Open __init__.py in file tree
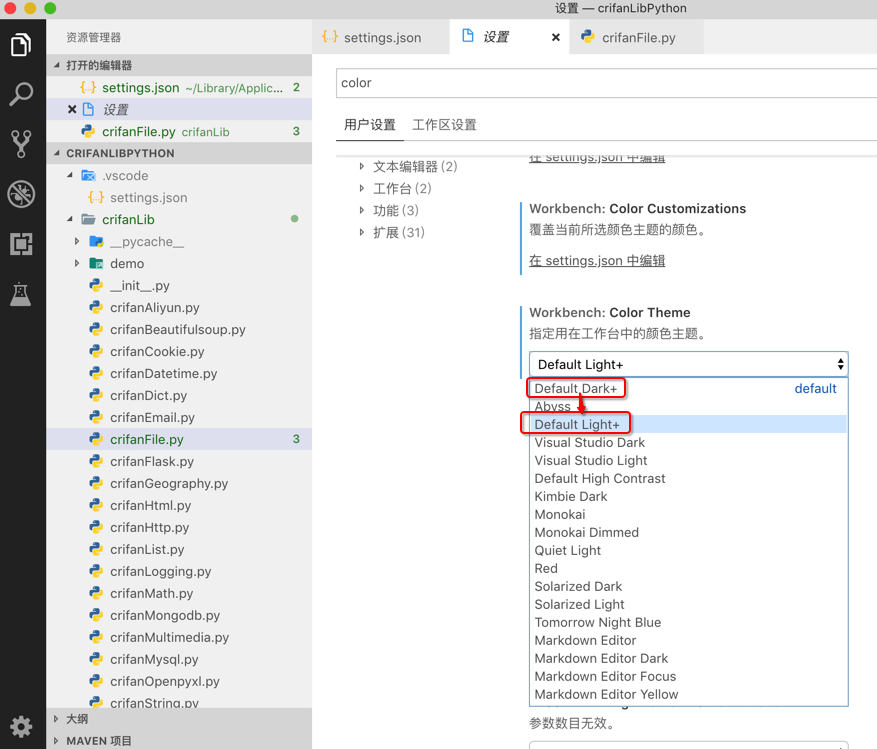 click(x=179, y=285)
